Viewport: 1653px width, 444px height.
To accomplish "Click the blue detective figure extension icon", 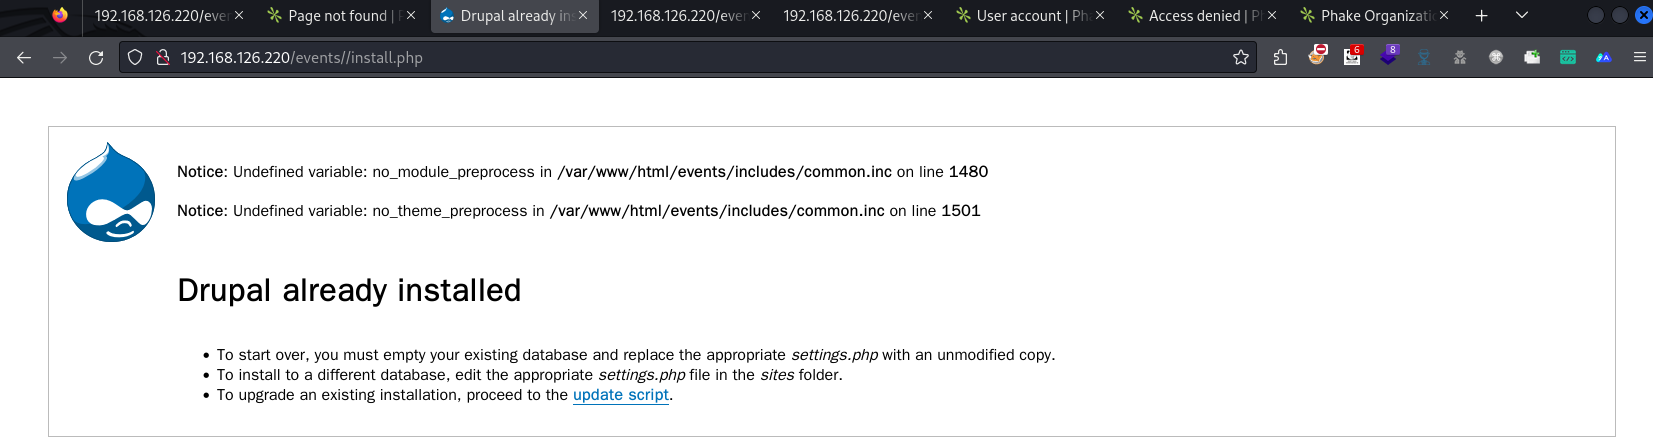I will pos(1424,58).
